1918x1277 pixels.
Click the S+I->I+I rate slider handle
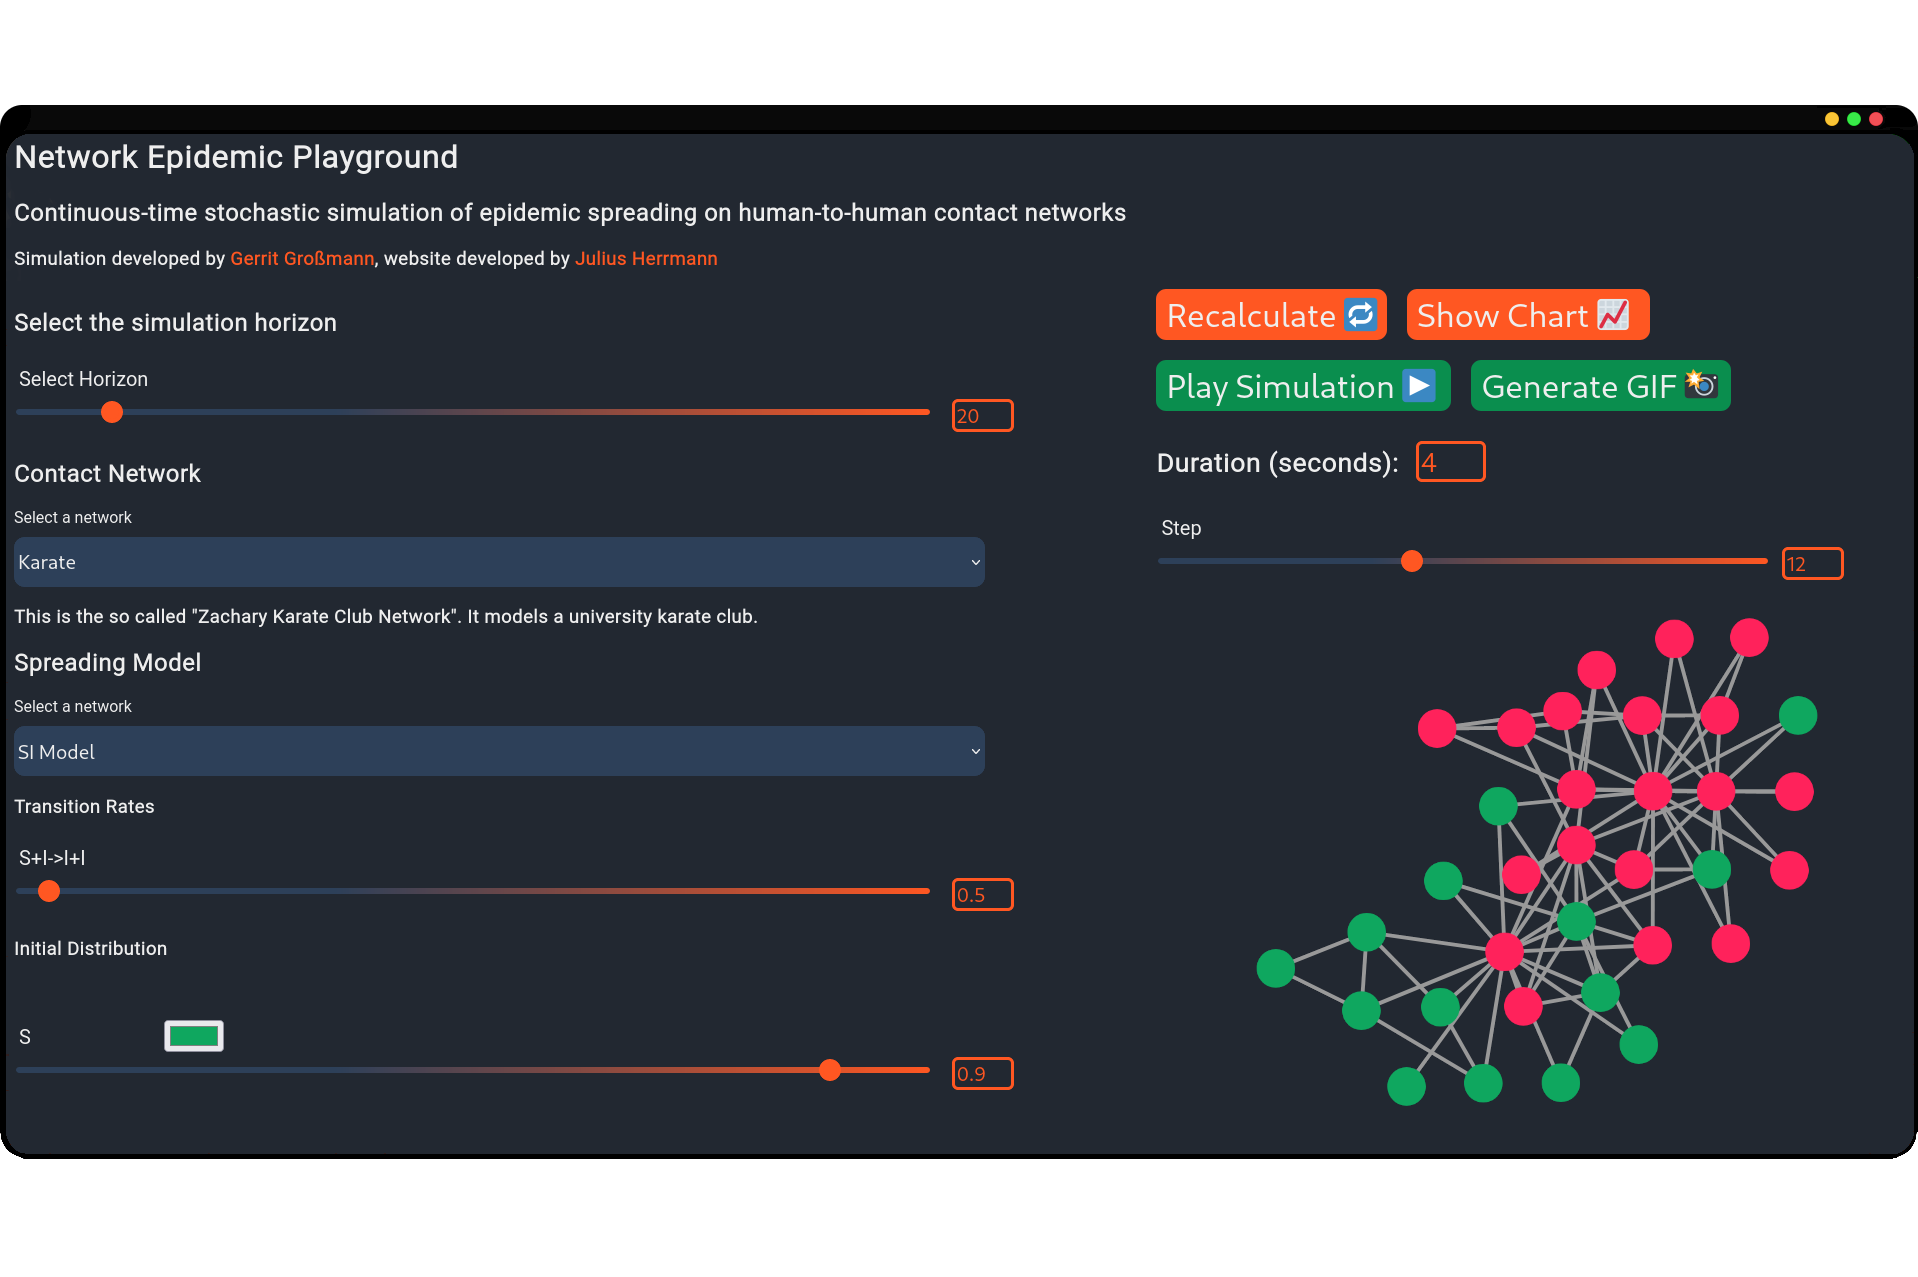[49, 891]
